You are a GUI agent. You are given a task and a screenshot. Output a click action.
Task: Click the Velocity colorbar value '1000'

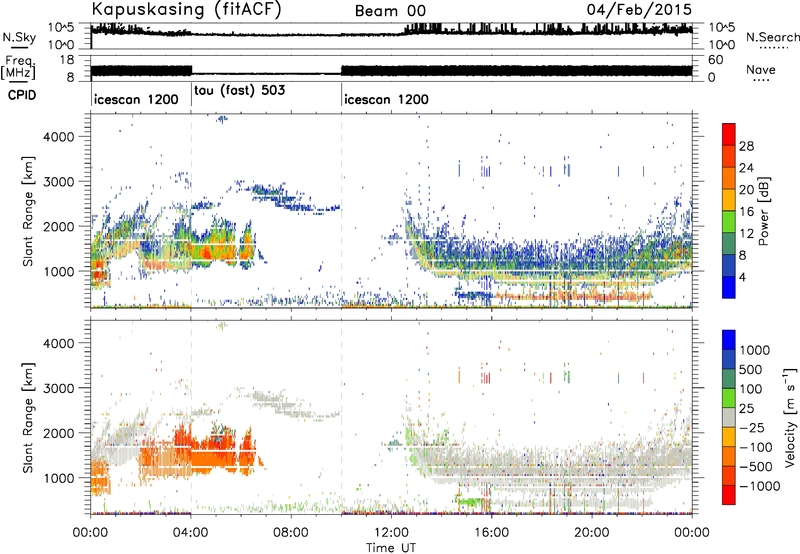tap(755, 350)
